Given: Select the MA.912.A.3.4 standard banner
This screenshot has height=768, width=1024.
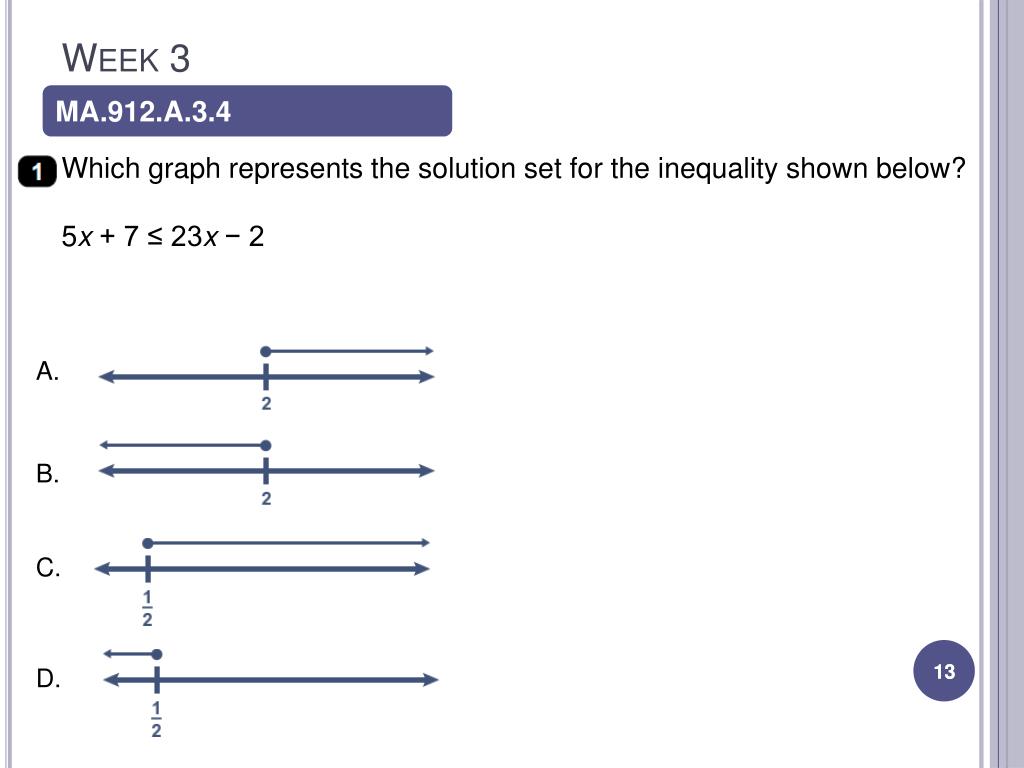Looking at the screenshot, I should coord(247,110).
